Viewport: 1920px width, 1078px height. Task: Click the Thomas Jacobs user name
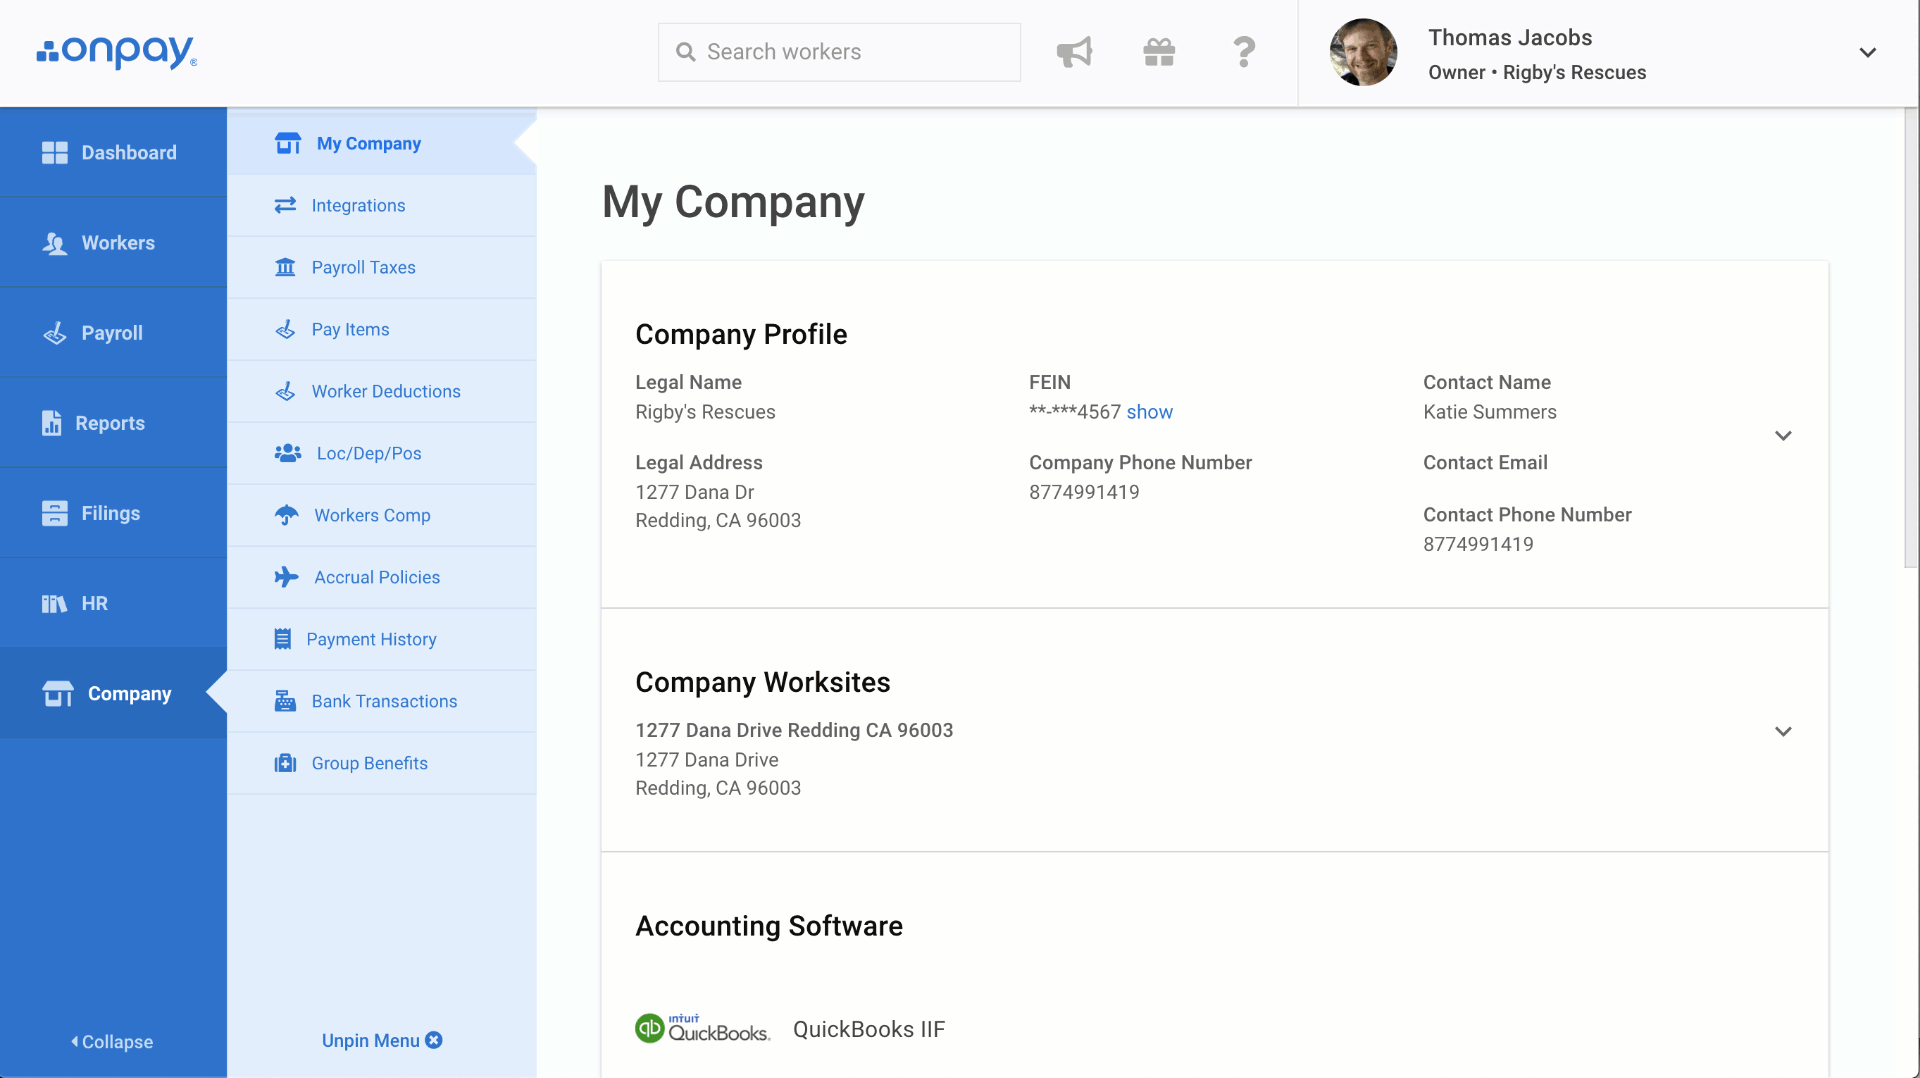1510,37
